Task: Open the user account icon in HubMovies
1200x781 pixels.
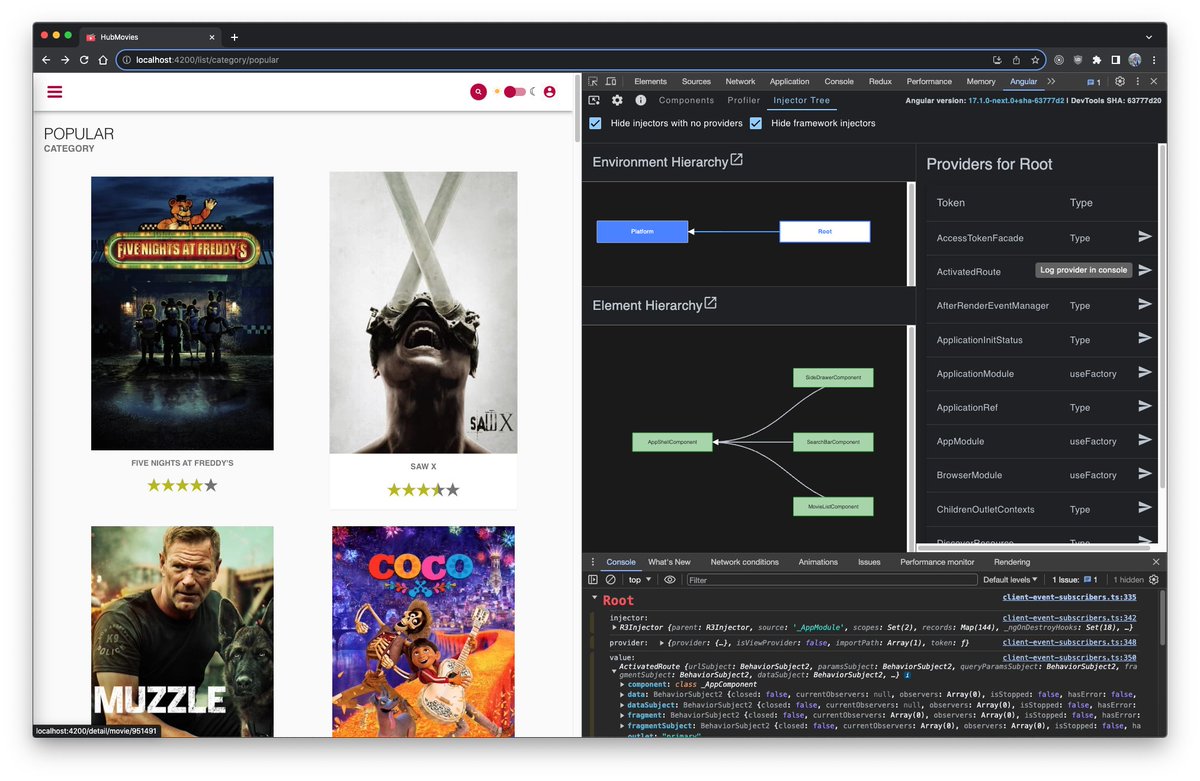Action: pos(549,92)
